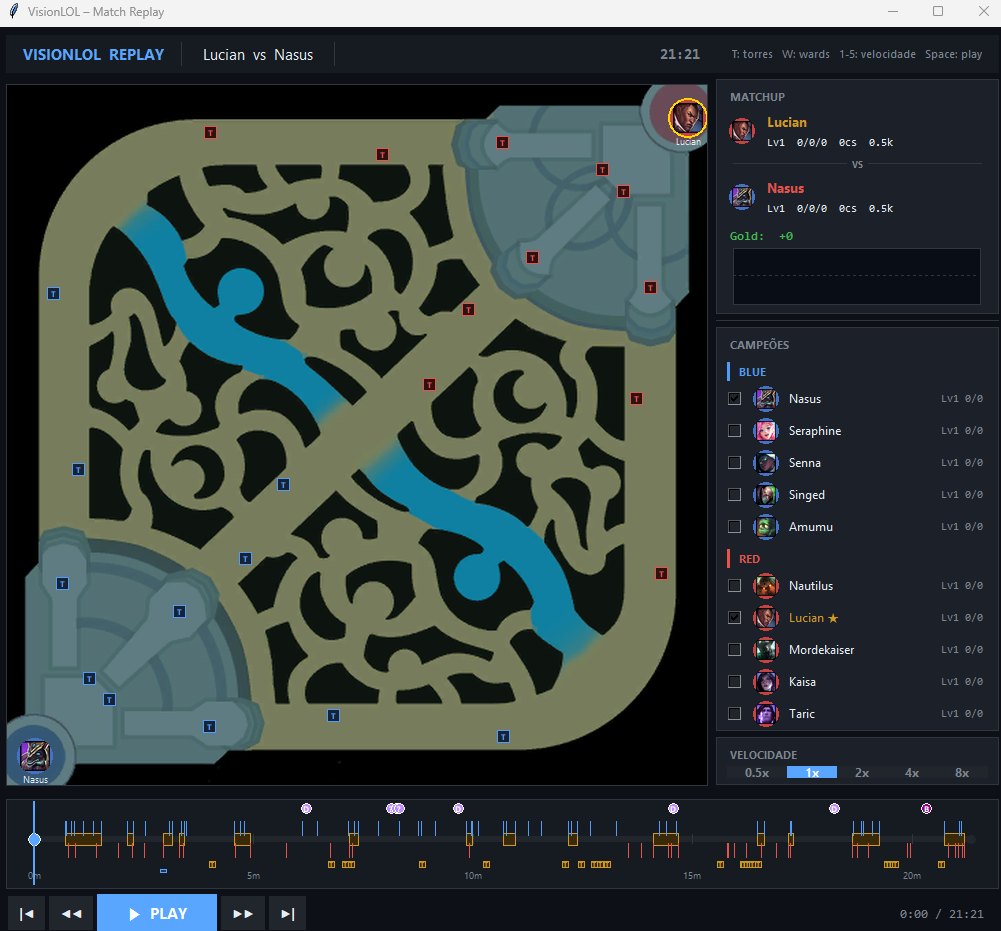Click Kaisa's portrait icon
Image resolution: width=1001 pixels, height=931 pixels.
[765, 681]
